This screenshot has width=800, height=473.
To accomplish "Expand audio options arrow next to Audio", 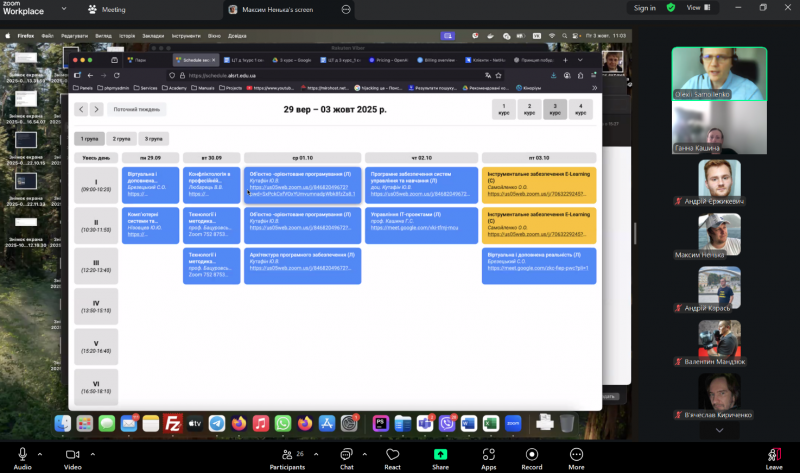I will click(x=42, y=449).
